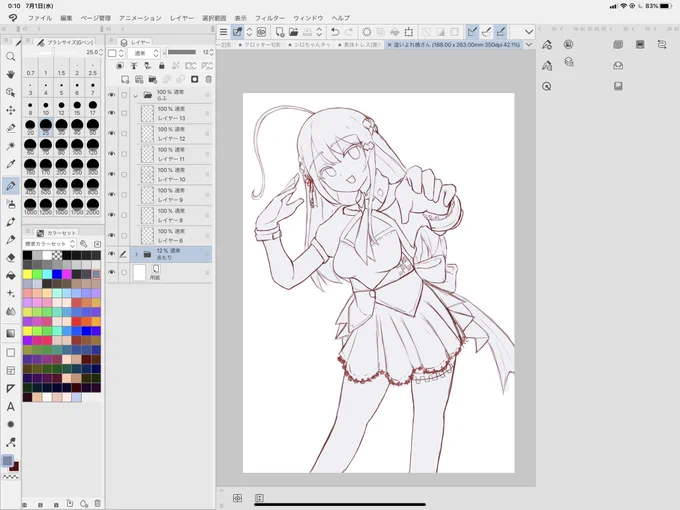This screenshot has width=680, height=510.
Task: Select the Auto select magic wand tool
Action: (x=11, y=146)
